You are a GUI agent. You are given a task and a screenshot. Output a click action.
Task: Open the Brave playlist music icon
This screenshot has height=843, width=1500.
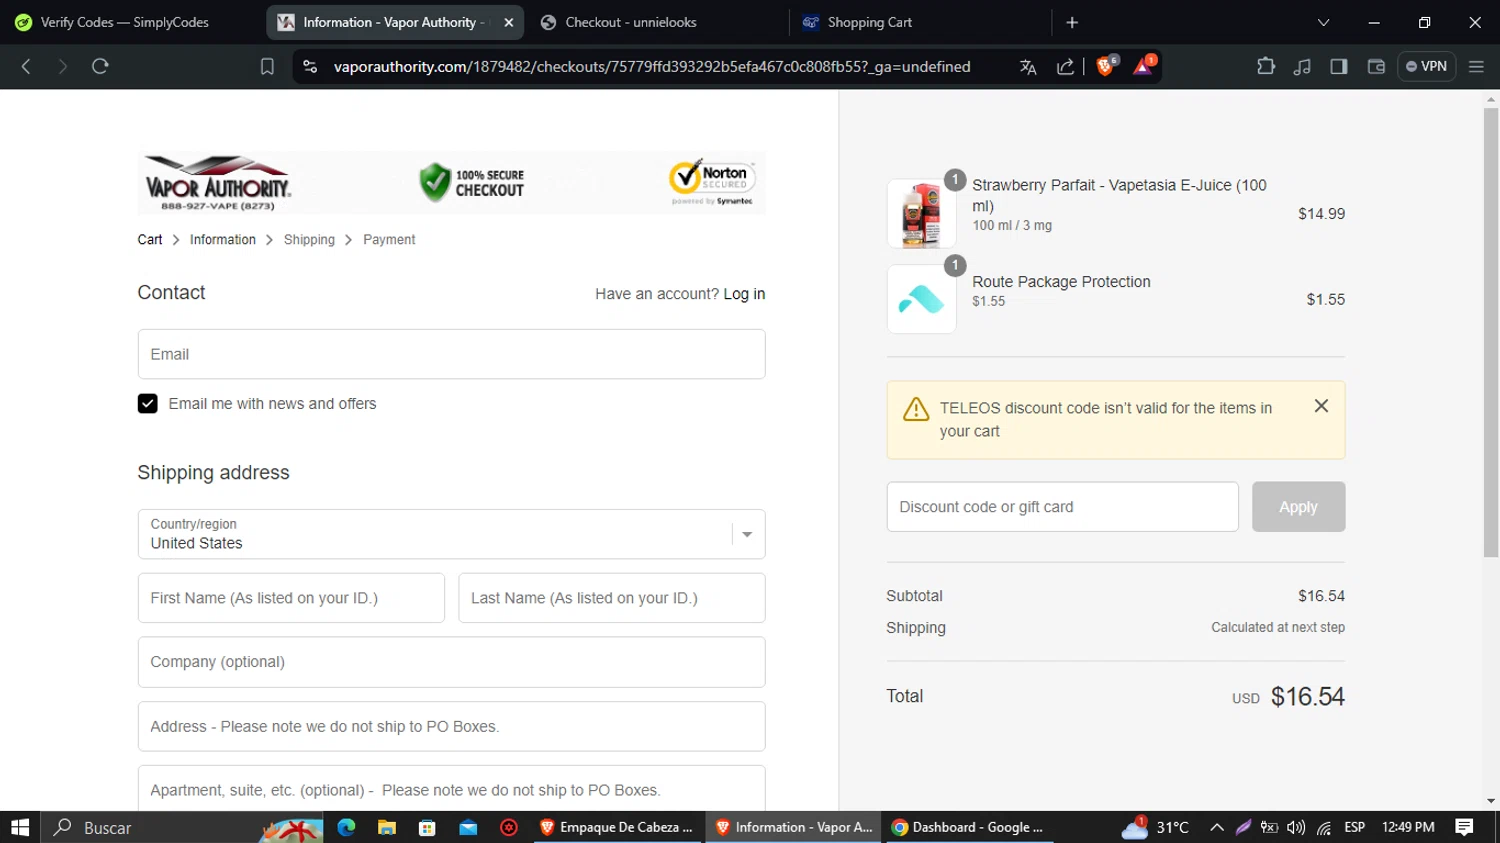tap(1302, 67)
